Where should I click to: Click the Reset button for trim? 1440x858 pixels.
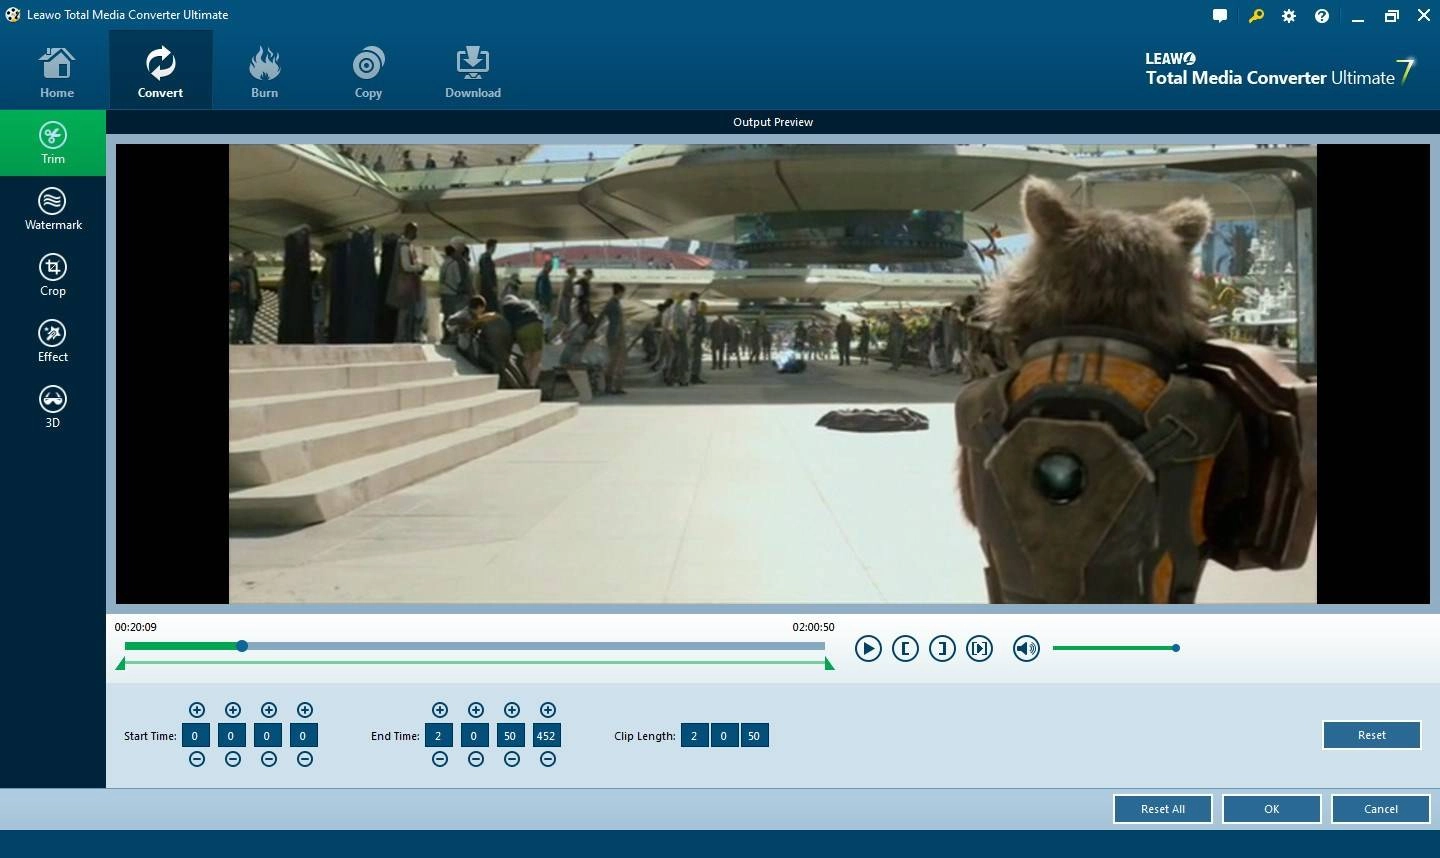point(1372,735)
